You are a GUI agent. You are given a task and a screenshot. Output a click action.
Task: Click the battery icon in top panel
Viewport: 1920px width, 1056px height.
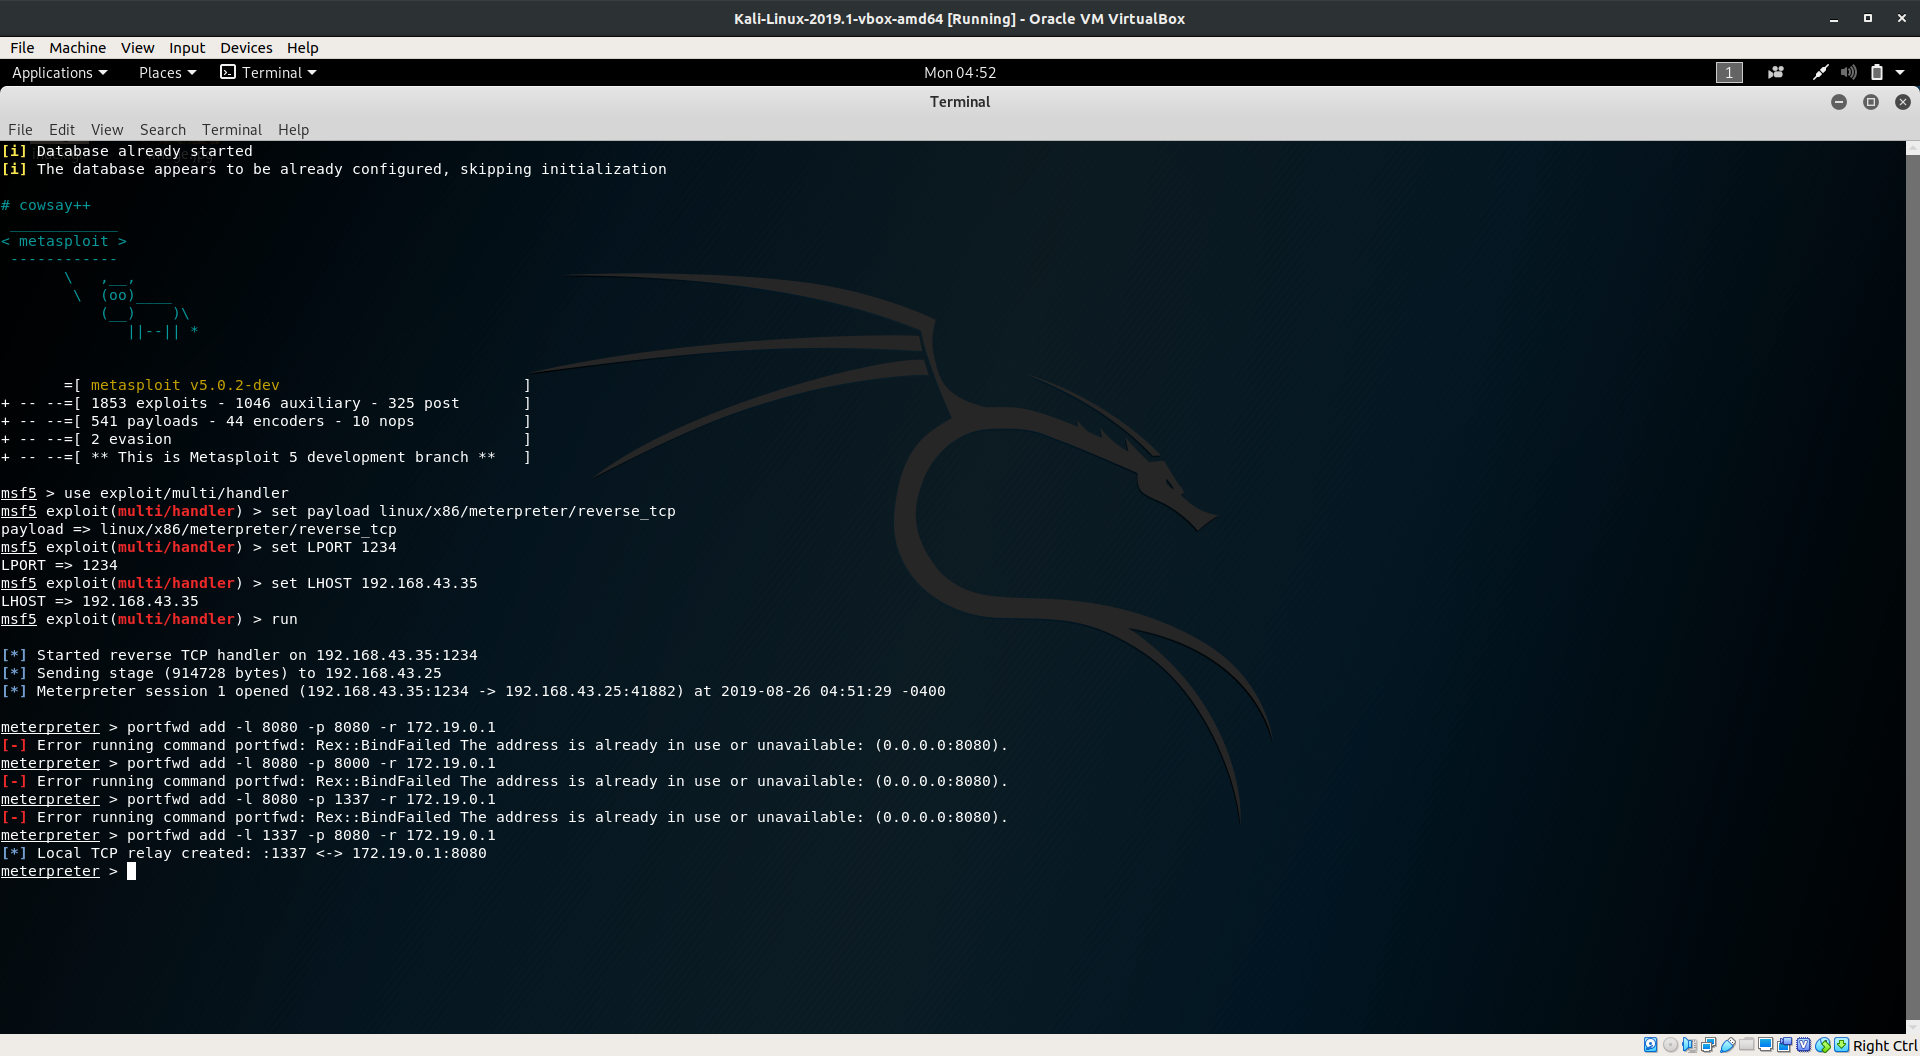1877,73
